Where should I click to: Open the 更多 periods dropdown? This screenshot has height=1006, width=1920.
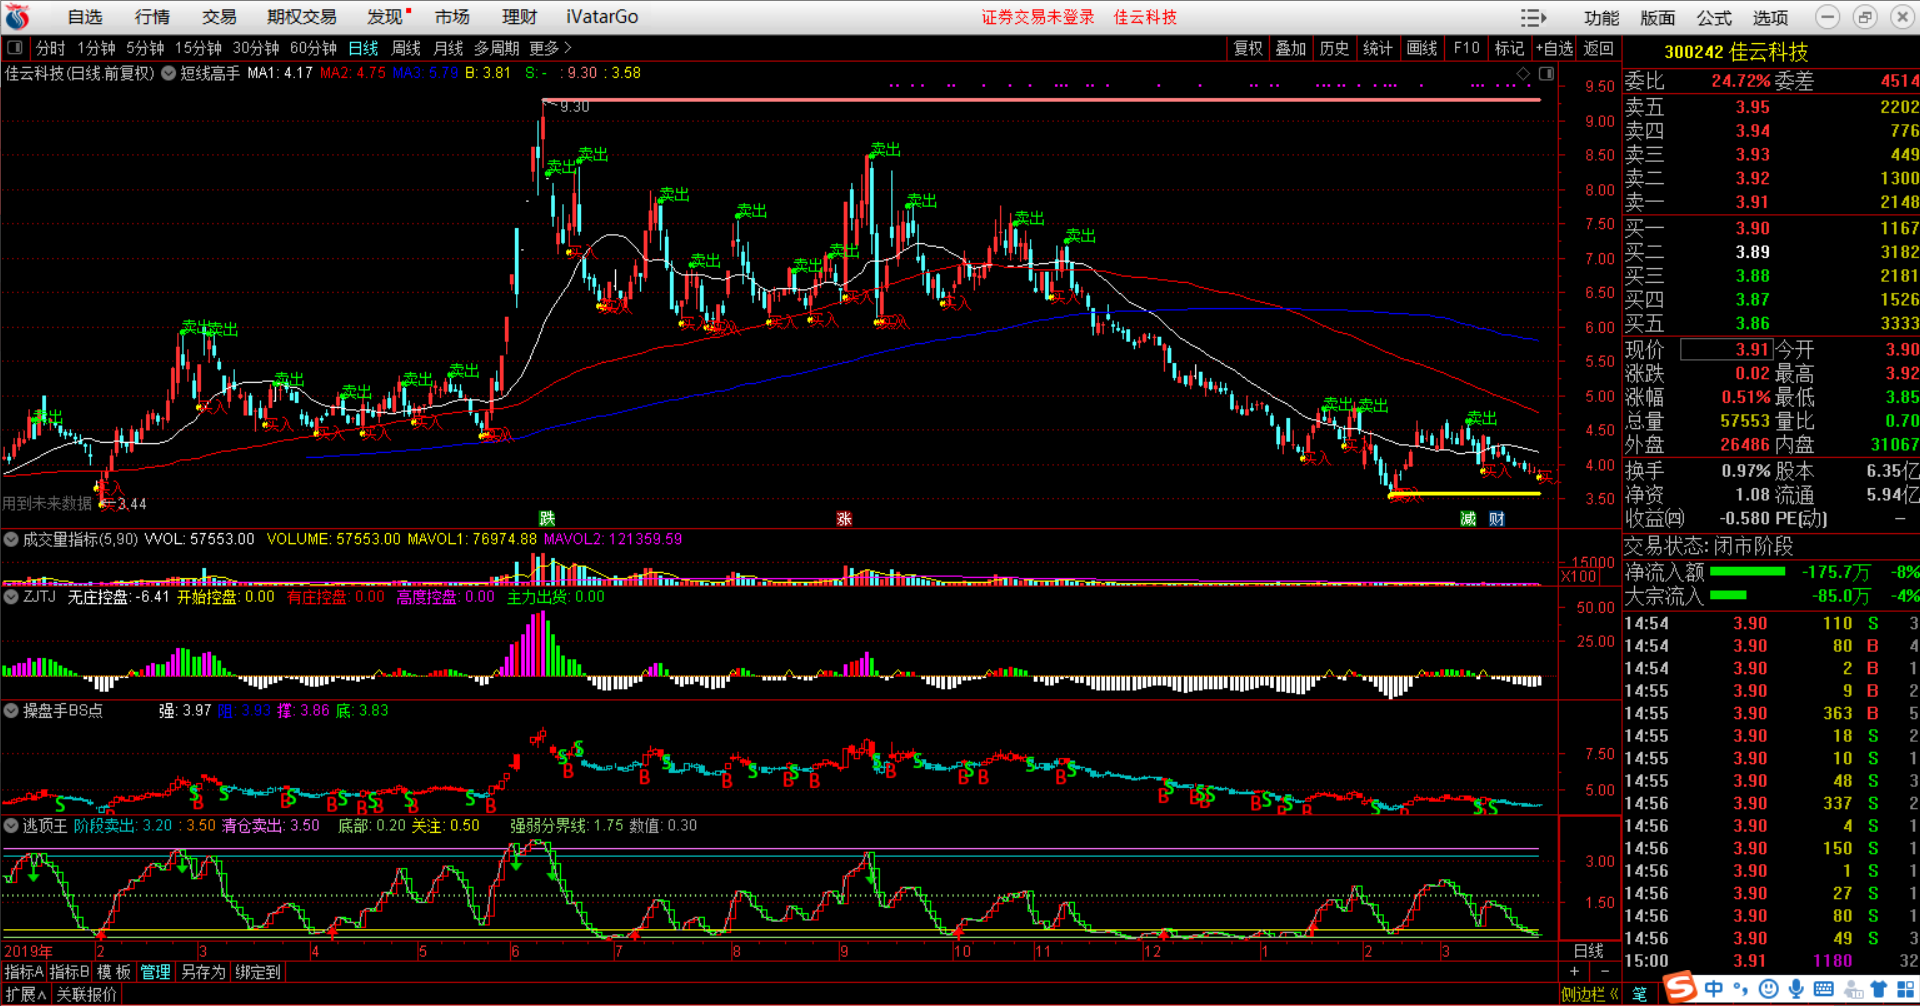(x=550, y=48)
